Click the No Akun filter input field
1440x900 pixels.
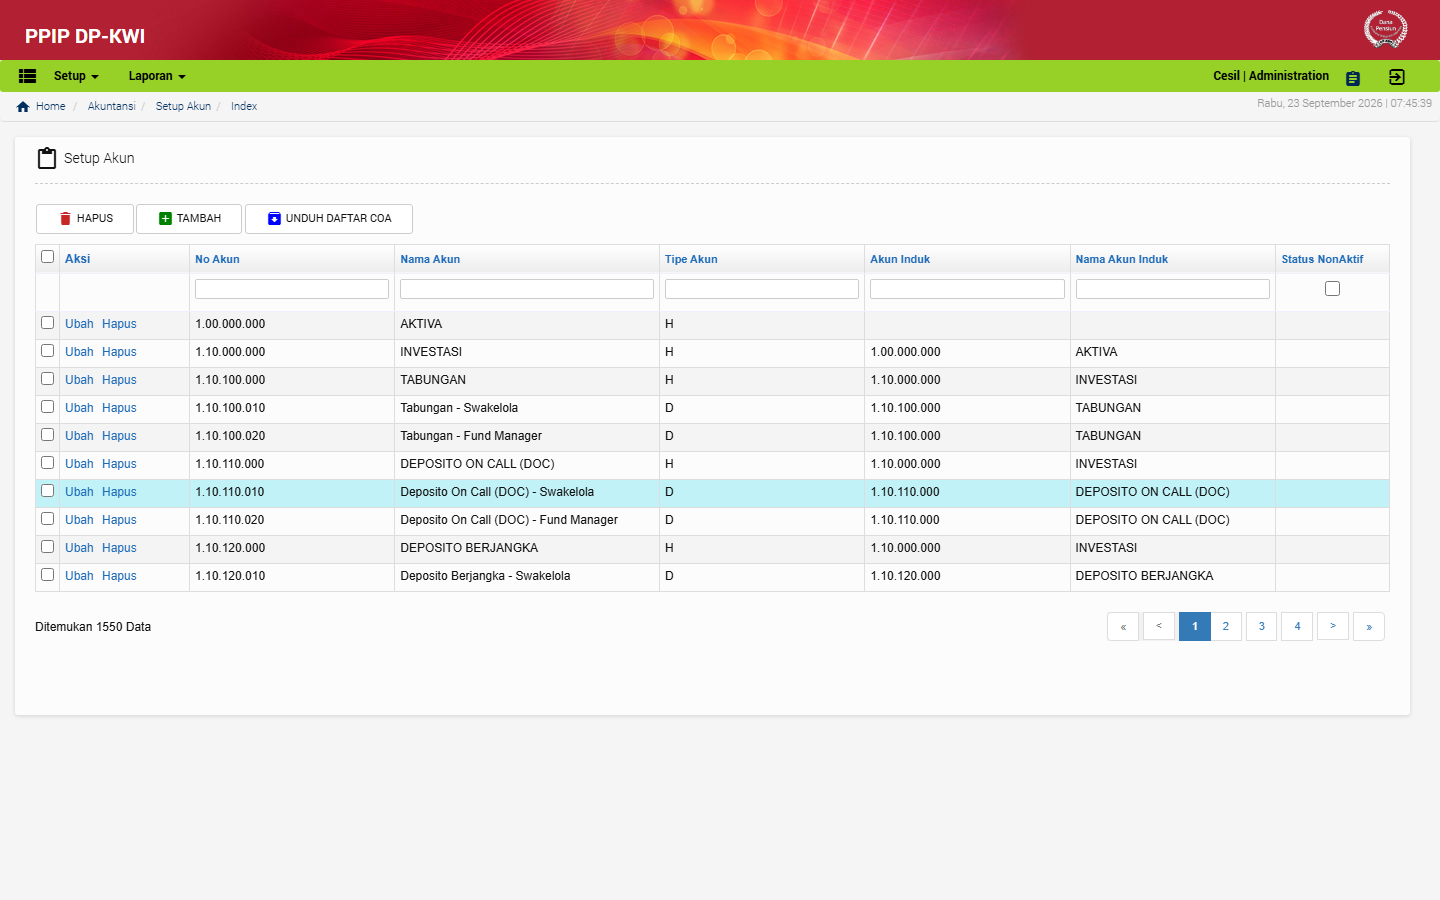pos(292,289)
